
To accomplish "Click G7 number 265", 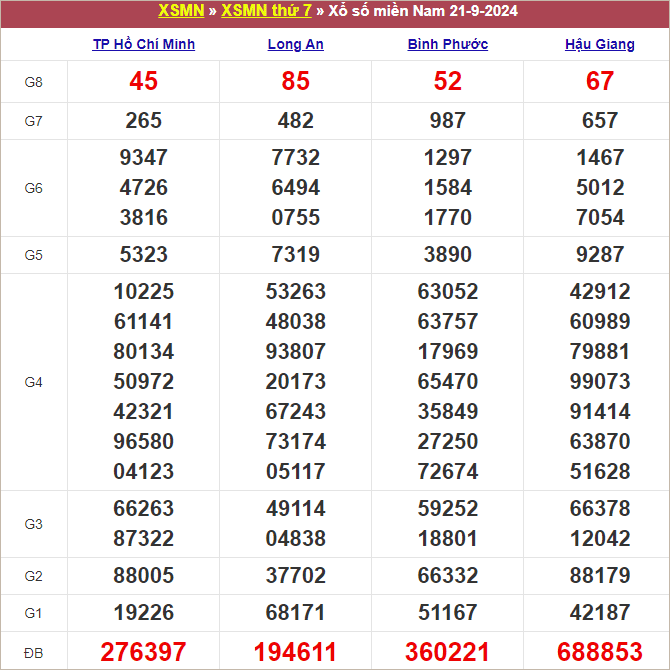I will (144, 120).
